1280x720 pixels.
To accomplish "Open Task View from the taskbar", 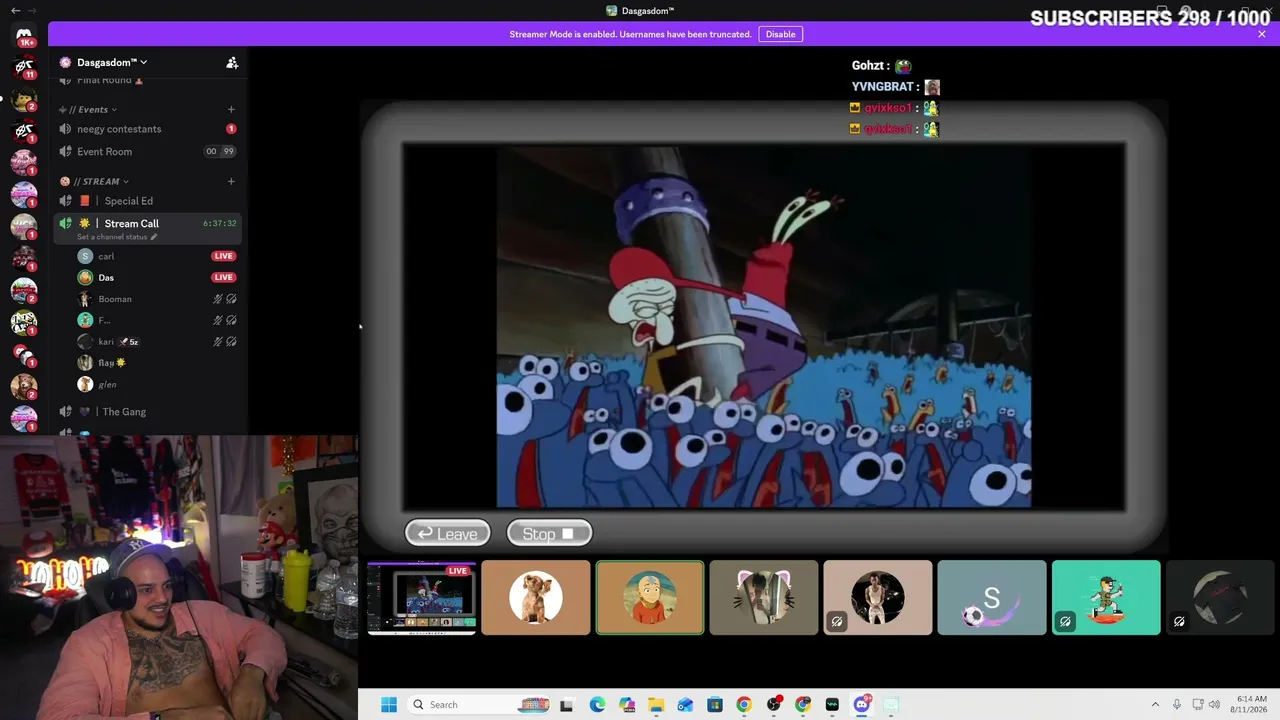I will [x=567, y=705].
